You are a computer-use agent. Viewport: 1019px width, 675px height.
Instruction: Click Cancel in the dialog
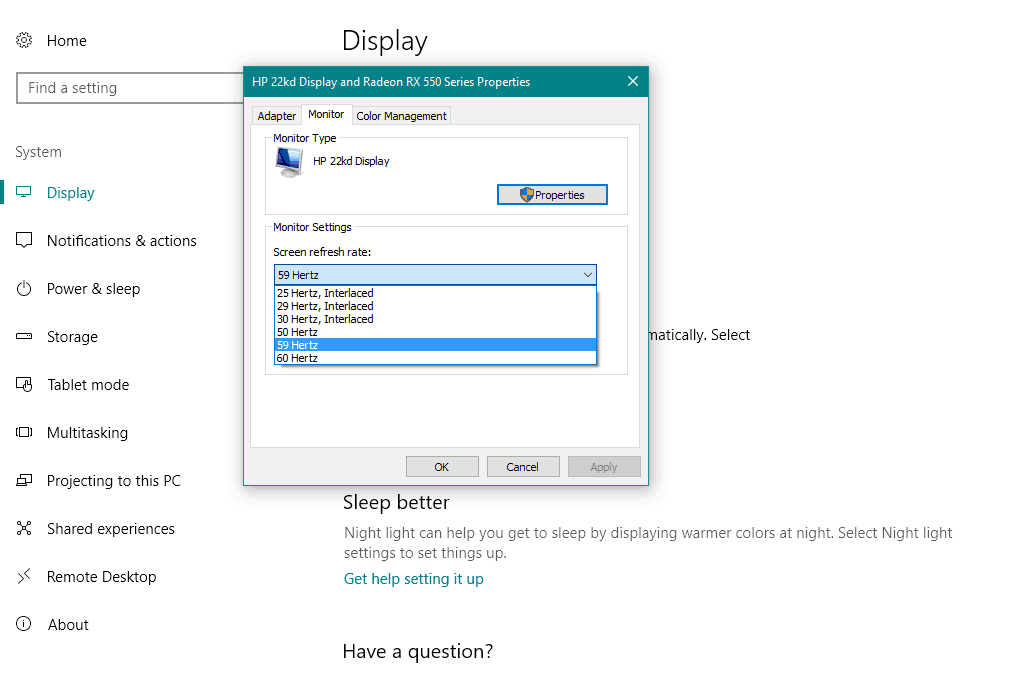522,466
